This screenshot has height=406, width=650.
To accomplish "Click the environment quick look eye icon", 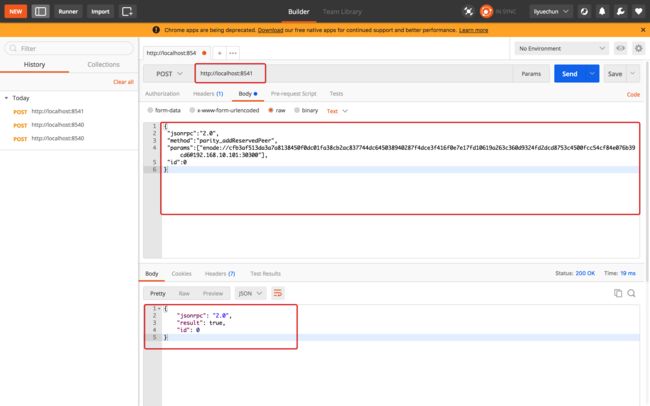I will (x=620, y=49).
